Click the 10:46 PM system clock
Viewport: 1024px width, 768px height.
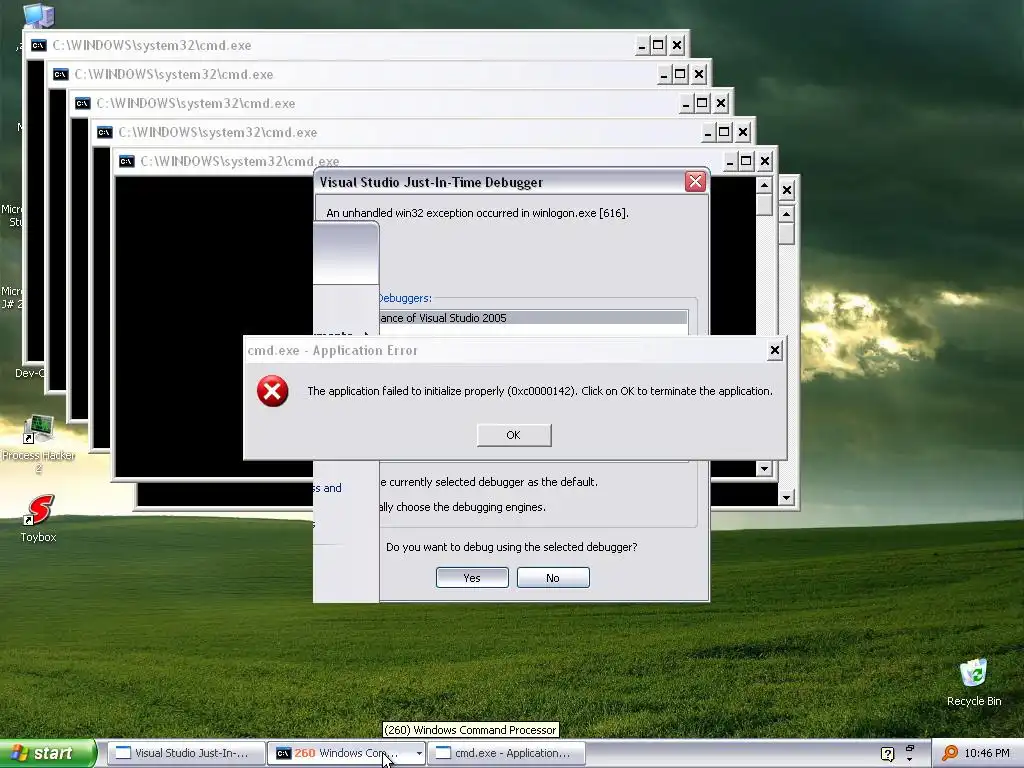click(987, 754)
